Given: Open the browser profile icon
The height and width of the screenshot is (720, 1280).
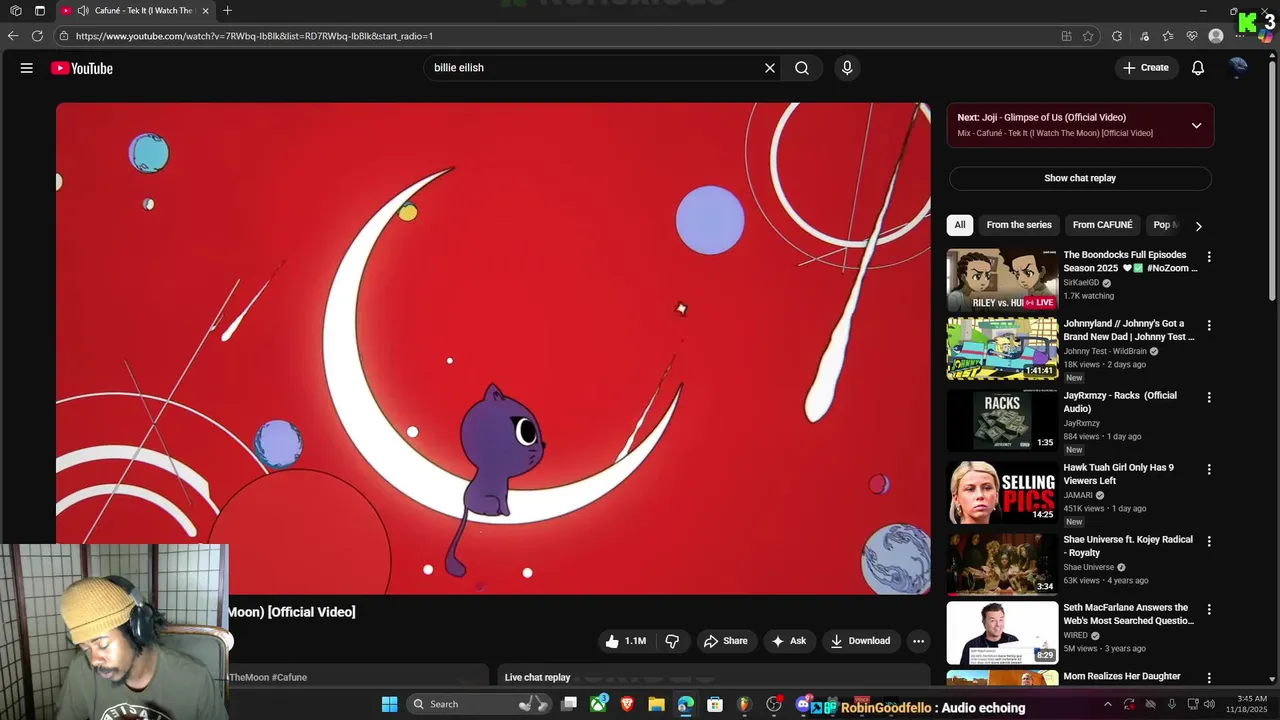Looking at the screenshot, I should coord(1216,36).
